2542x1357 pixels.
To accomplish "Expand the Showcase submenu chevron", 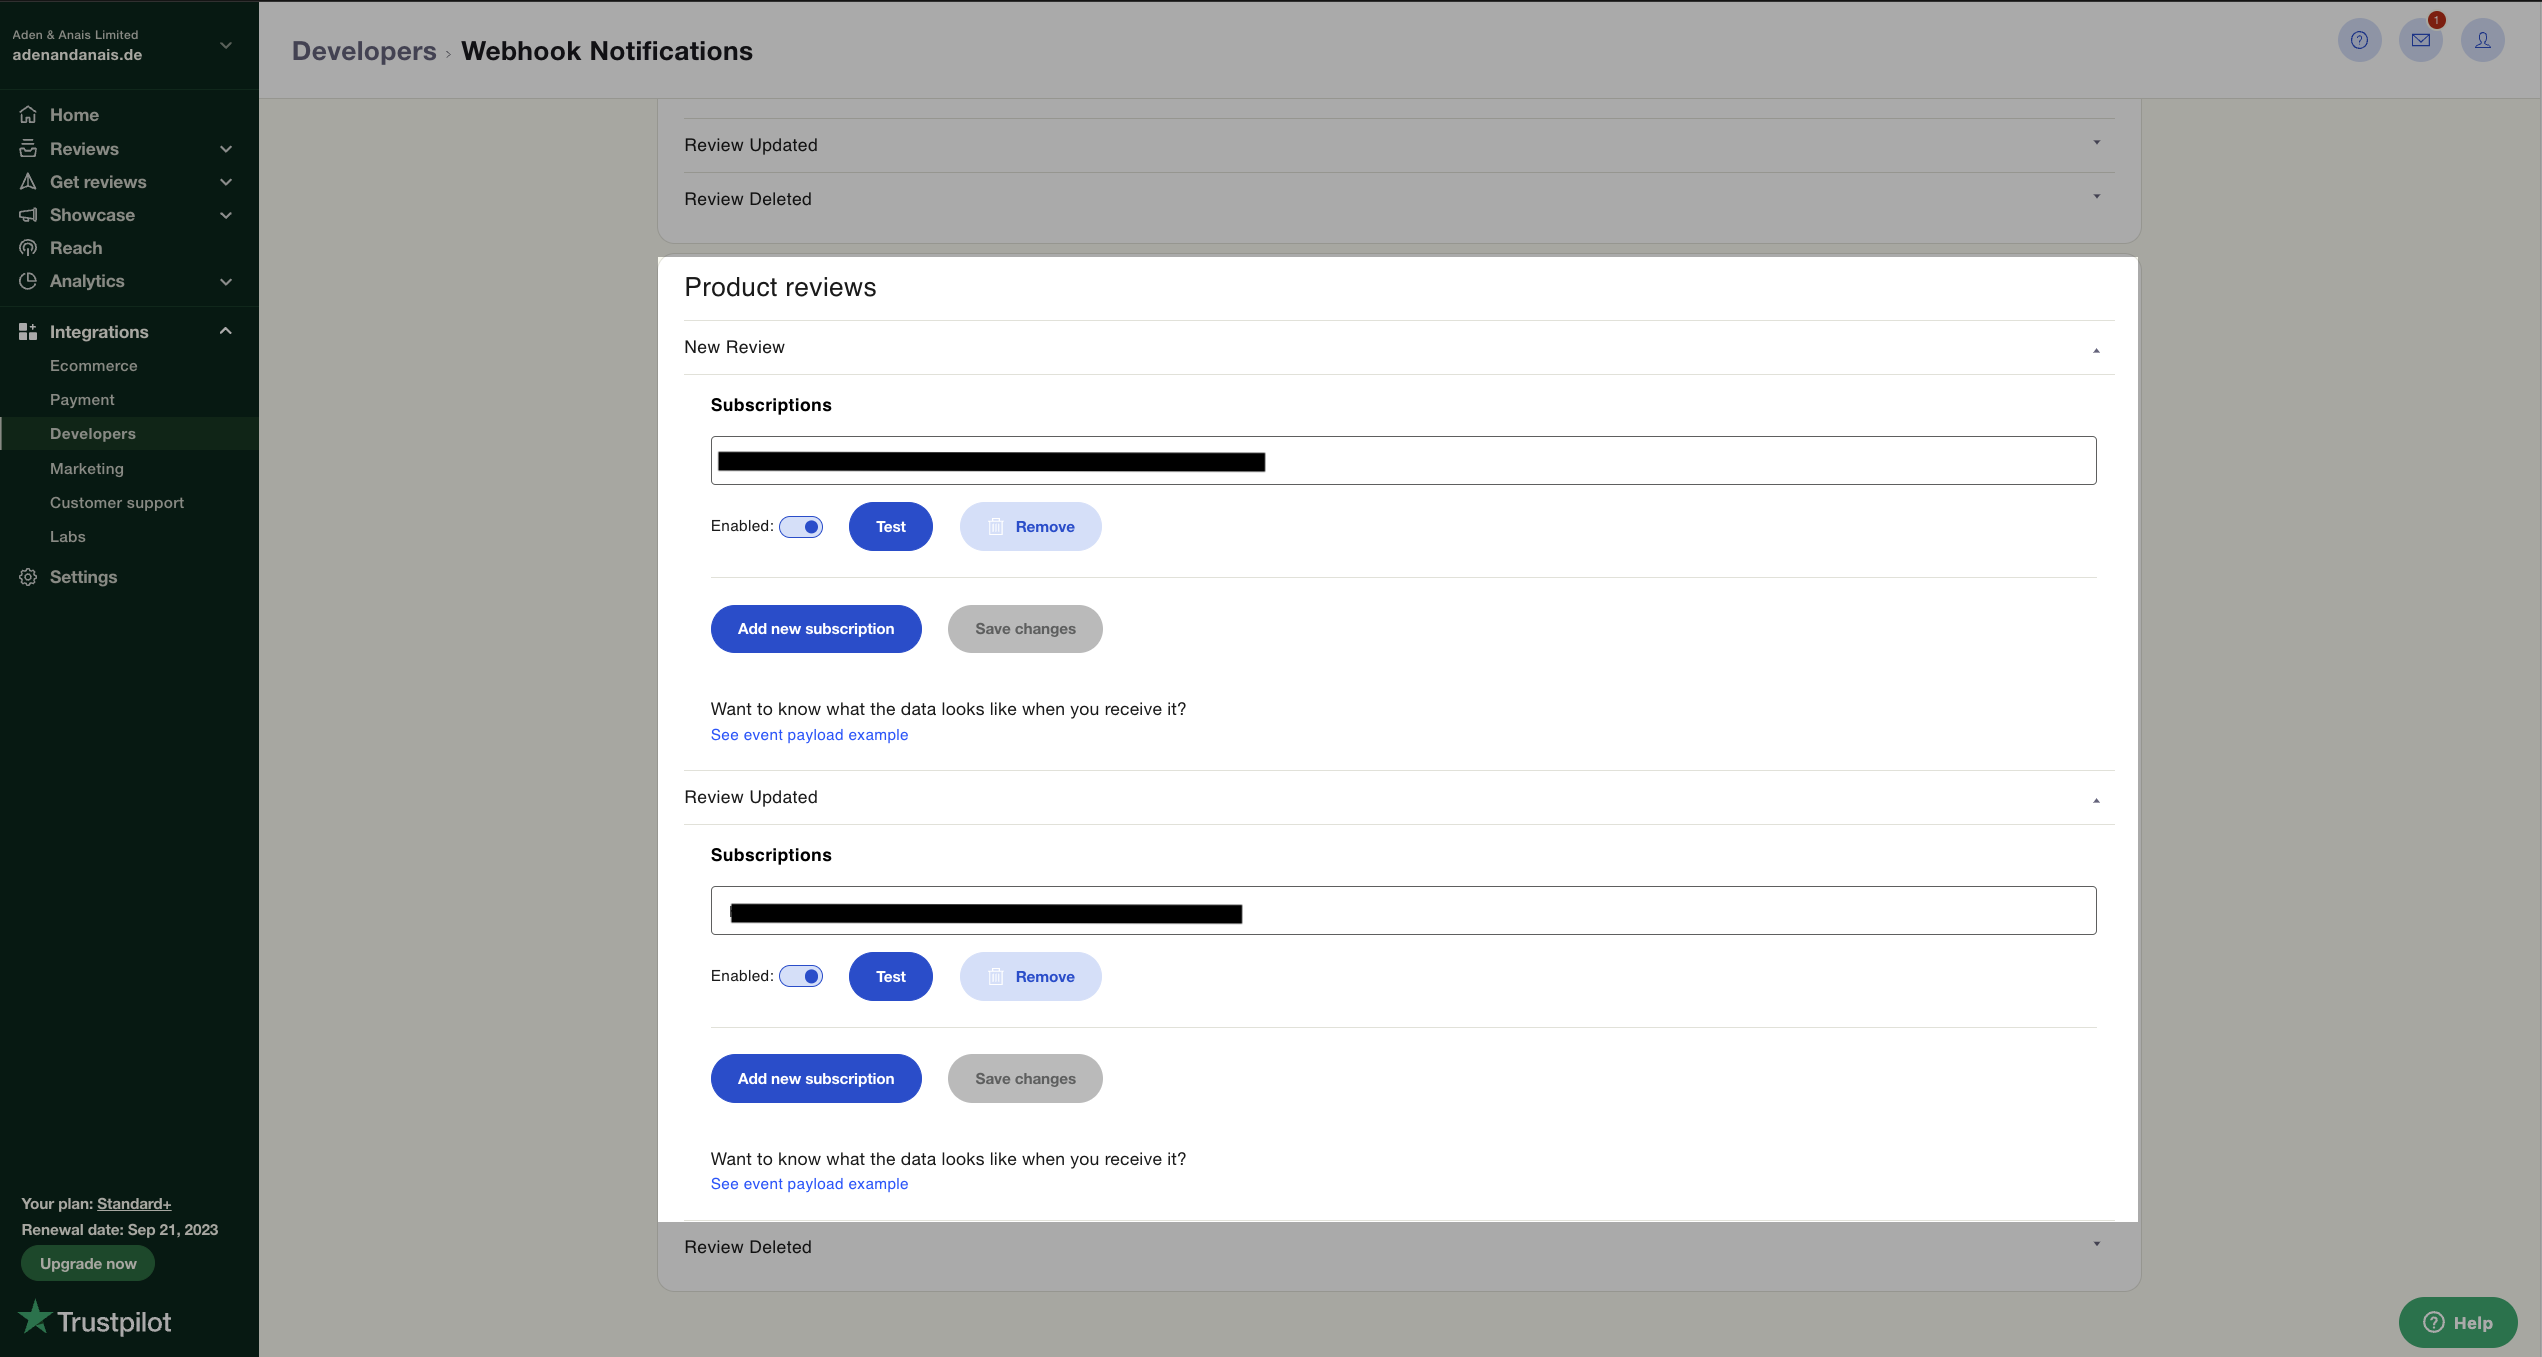I will pos(226,215).
